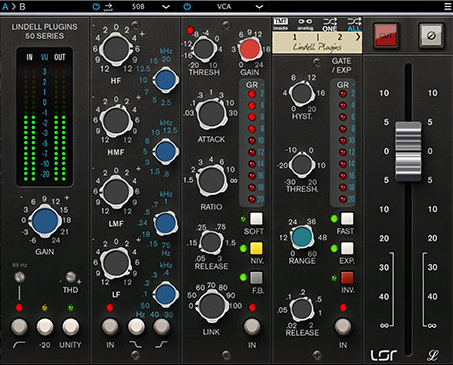Click the blue LF frequency knob
The width and height of the screenshot is (453, 365).
(166, 294)
